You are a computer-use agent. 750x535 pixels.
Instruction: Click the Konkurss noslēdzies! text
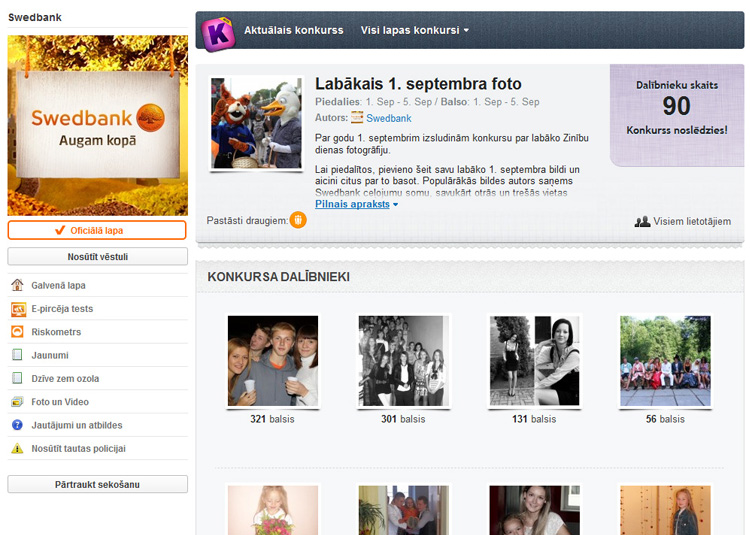(677, 130)
